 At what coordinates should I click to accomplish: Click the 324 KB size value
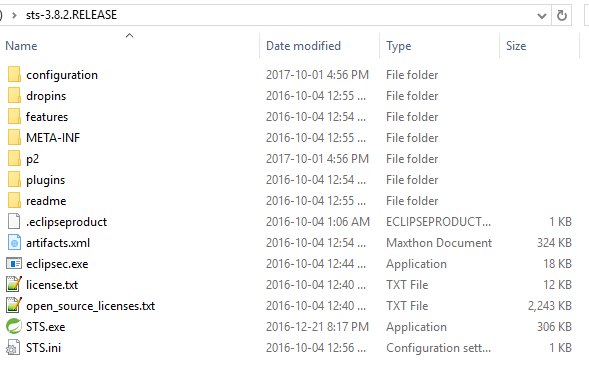(x=554, y=243)
